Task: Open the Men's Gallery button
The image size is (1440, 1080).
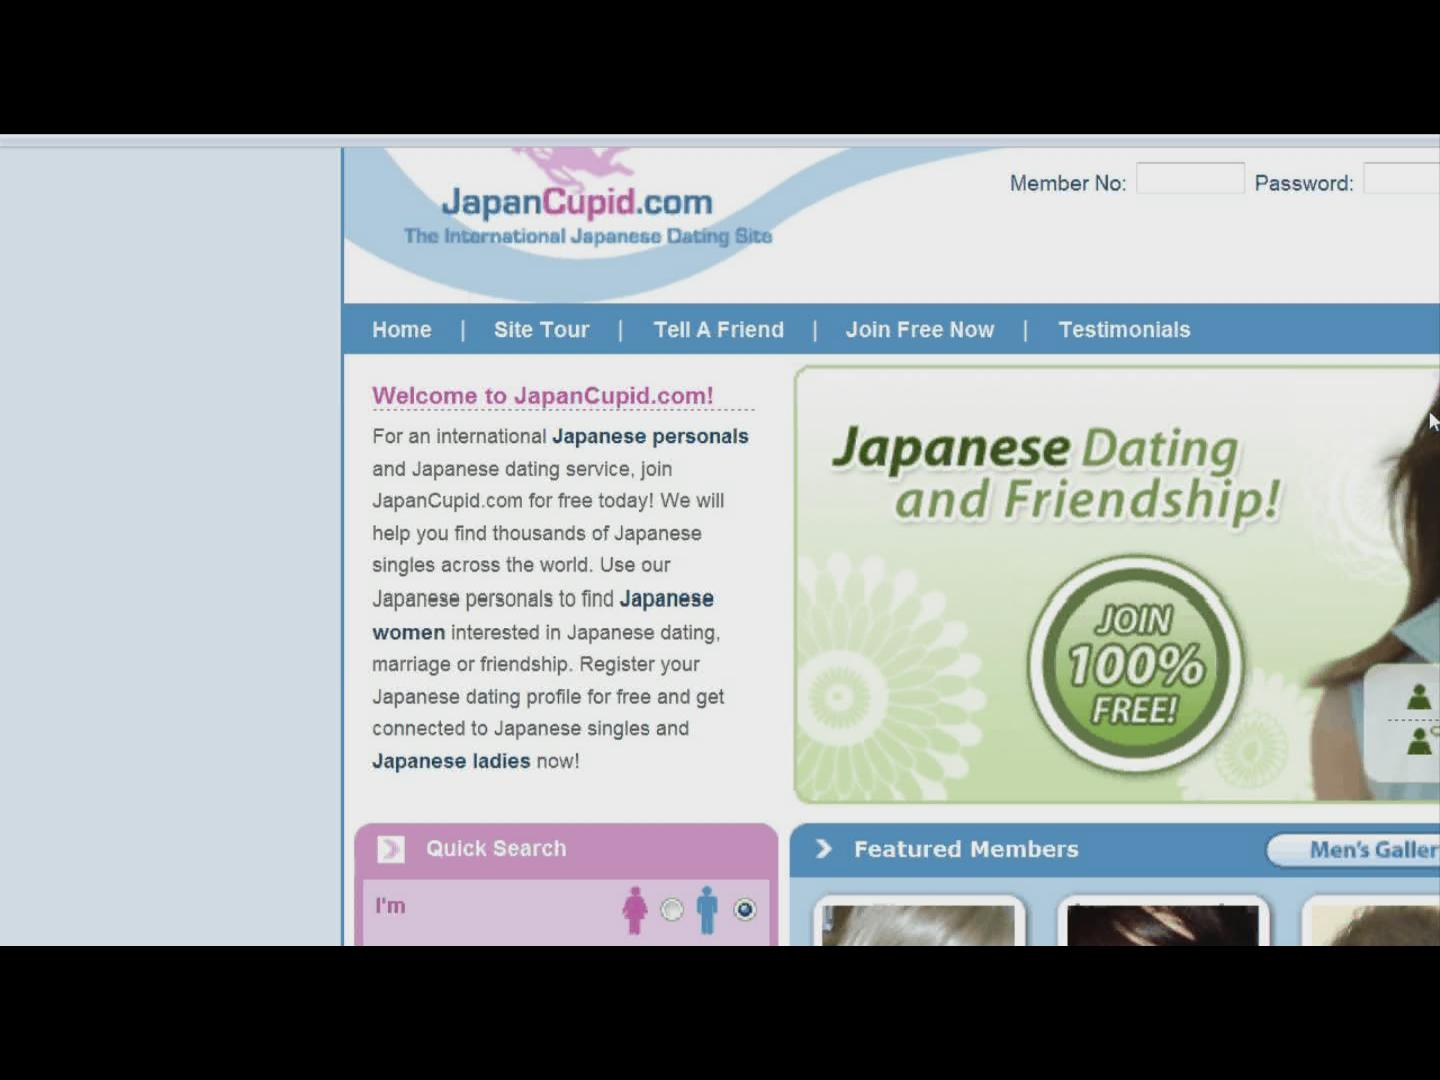Action: click(1354, 850)
